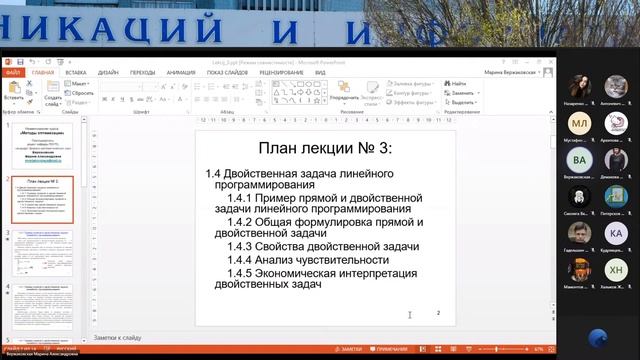This screenshot has width=640, height=360.
Task: Click the Reset (Сбросить) slide button
Action: pos(79,93)
